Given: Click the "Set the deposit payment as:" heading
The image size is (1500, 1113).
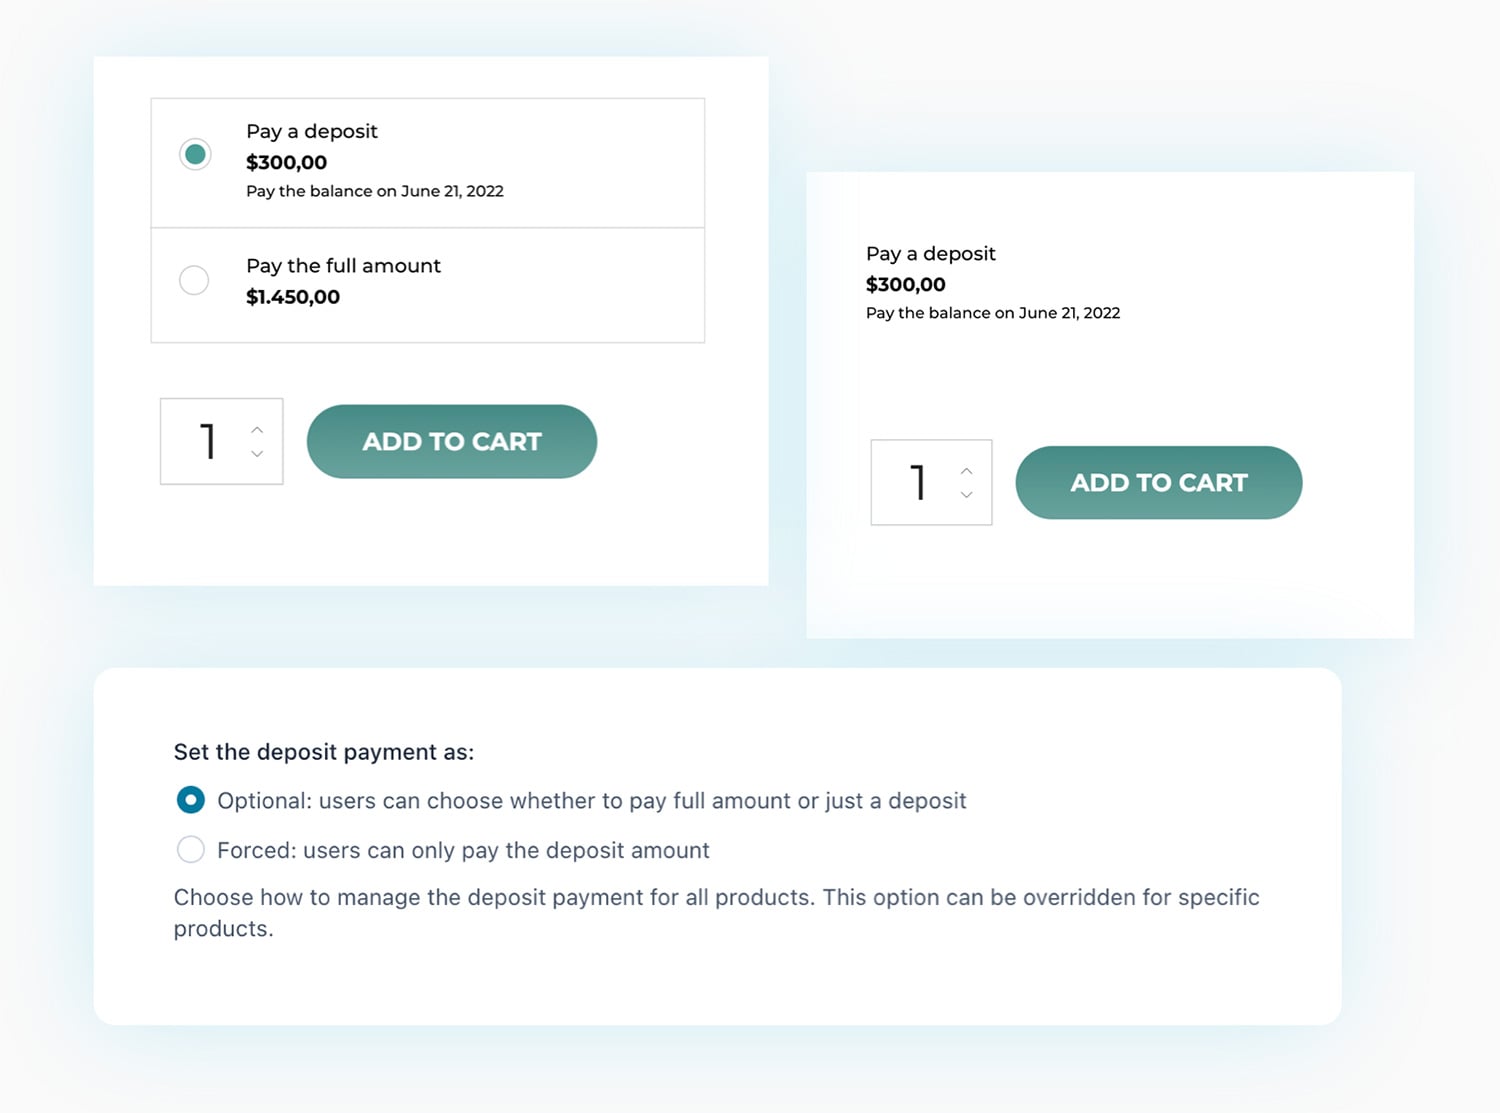Looking at the screenshot, I should click(324, 751).
